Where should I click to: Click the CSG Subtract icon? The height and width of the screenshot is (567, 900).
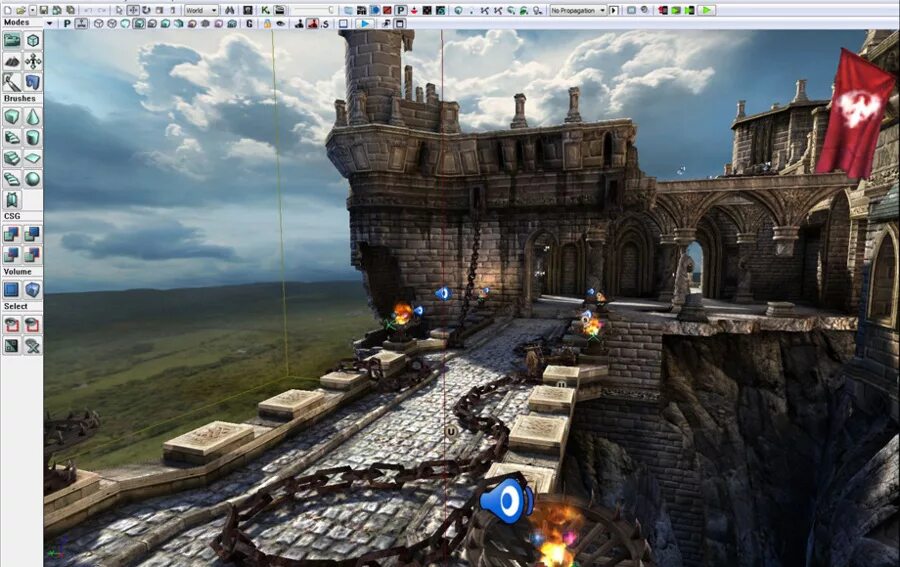33,234
